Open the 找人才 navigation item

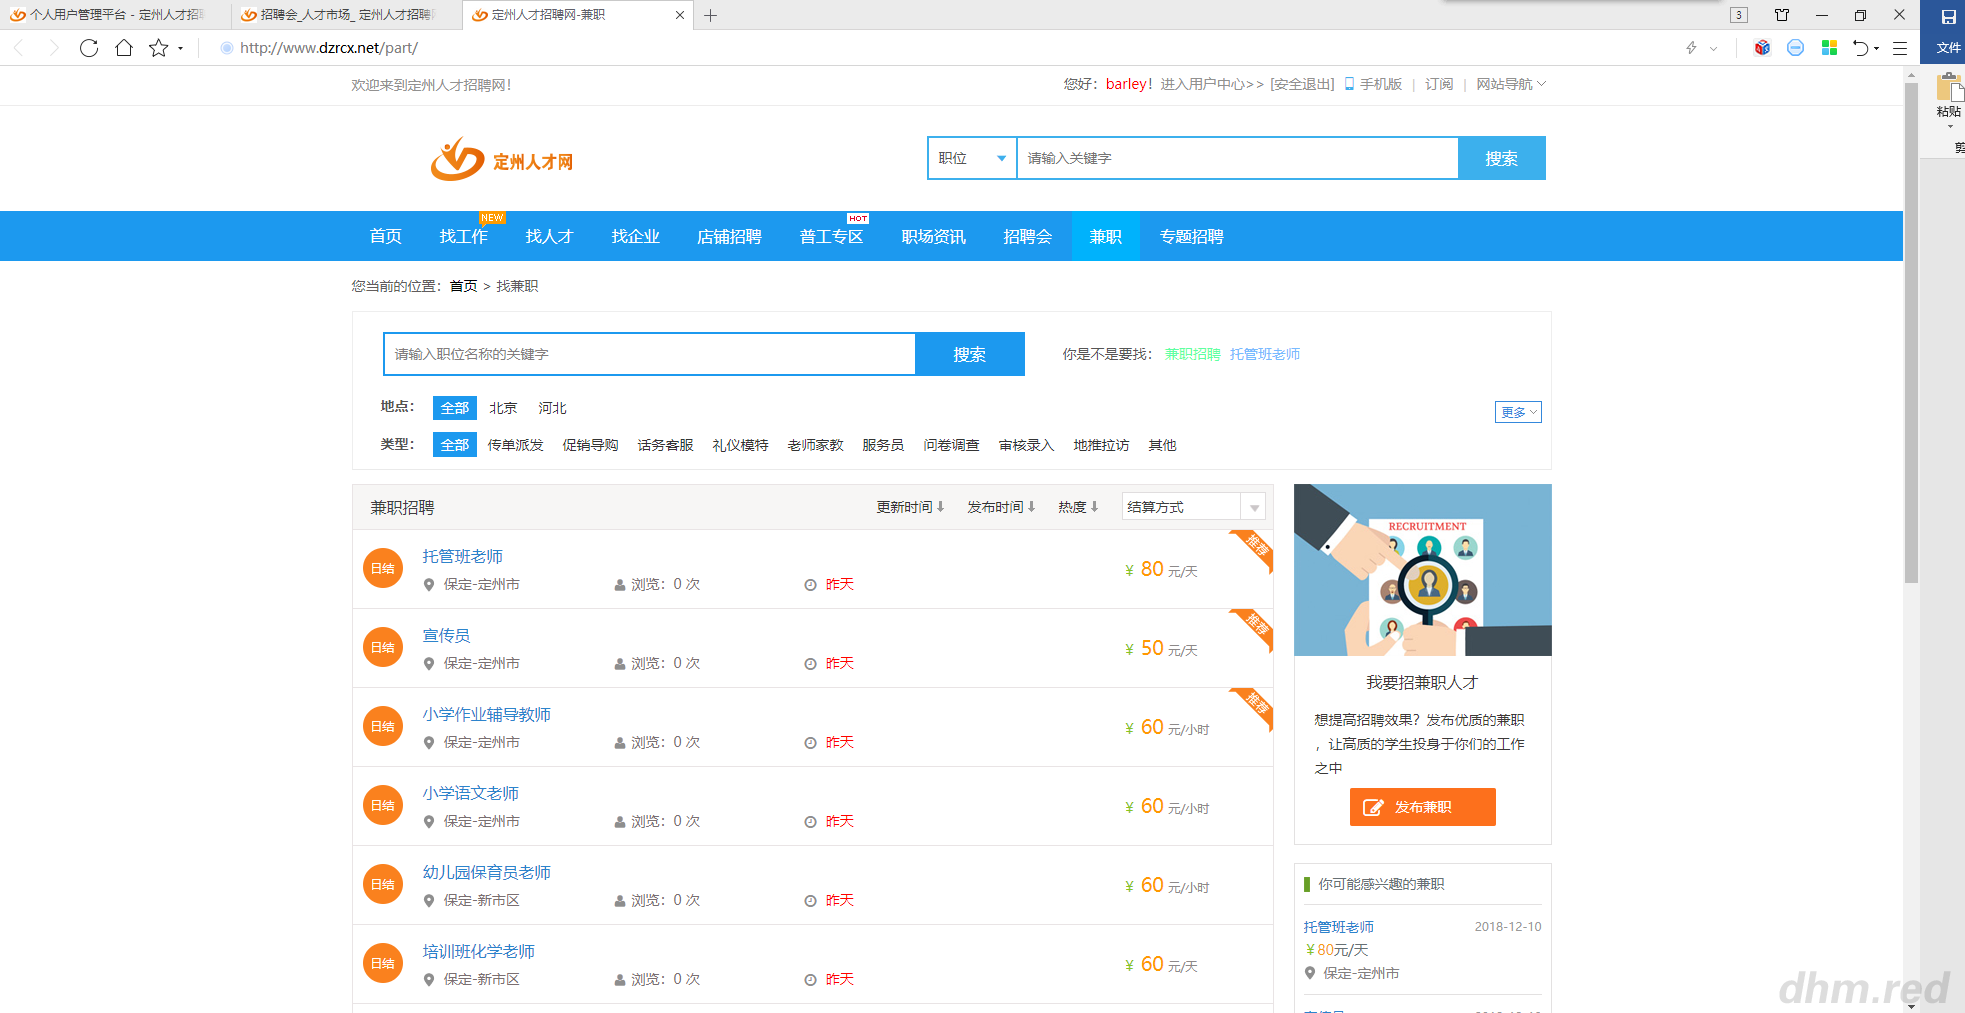[x=550, y=237]
